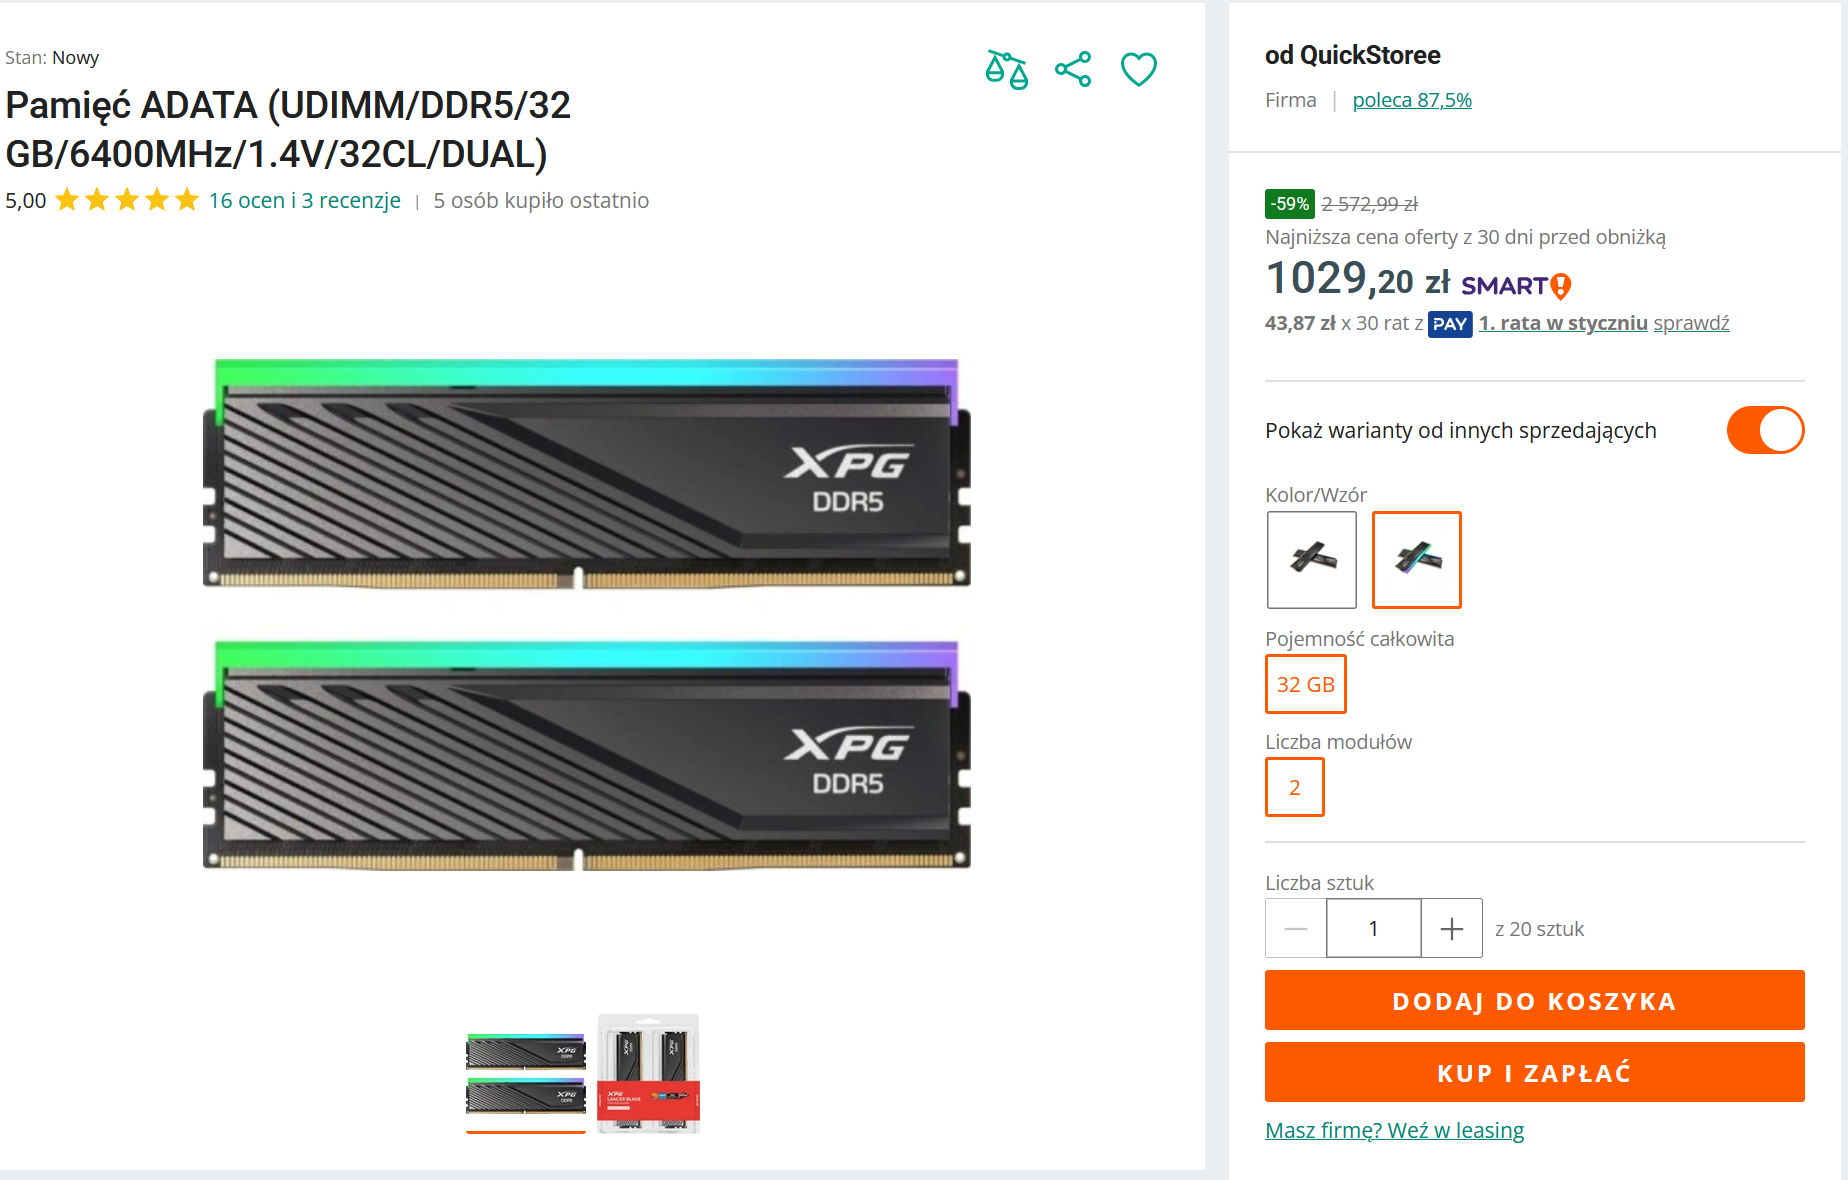This screenshot has height=1180, width=1848.
Task: Select the RGB color variant swatch
Action: coord(1417,560)
